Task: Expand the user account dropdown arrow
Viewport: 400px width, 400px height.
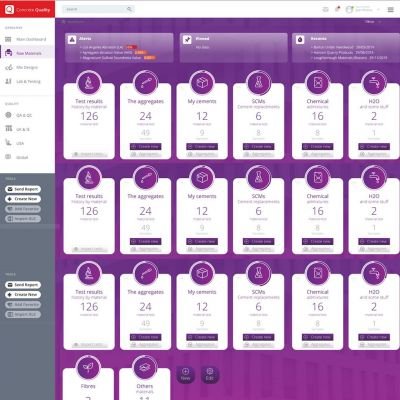Action: 378,9
